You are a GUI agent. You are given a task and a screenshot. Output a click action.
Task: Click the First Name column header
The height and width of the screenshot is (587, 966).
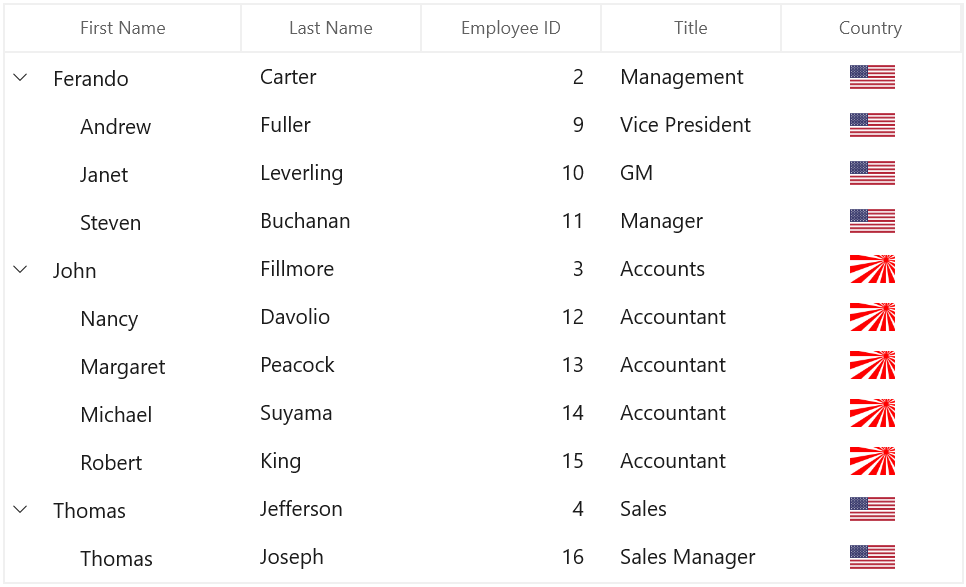122,27
